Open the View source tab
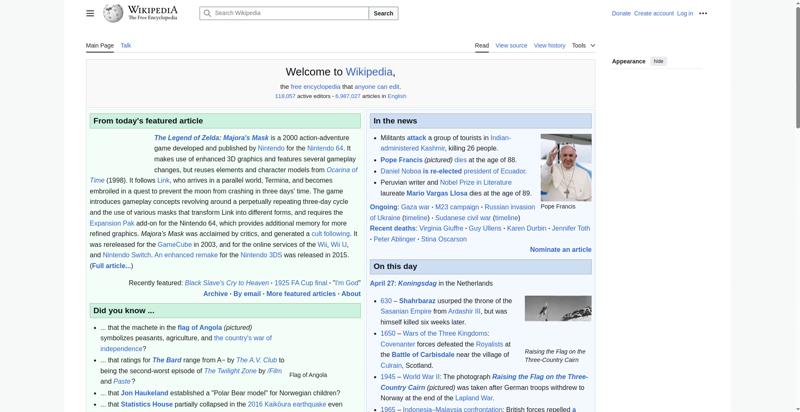Screen dimensions: 800x412 pos(511,45)
